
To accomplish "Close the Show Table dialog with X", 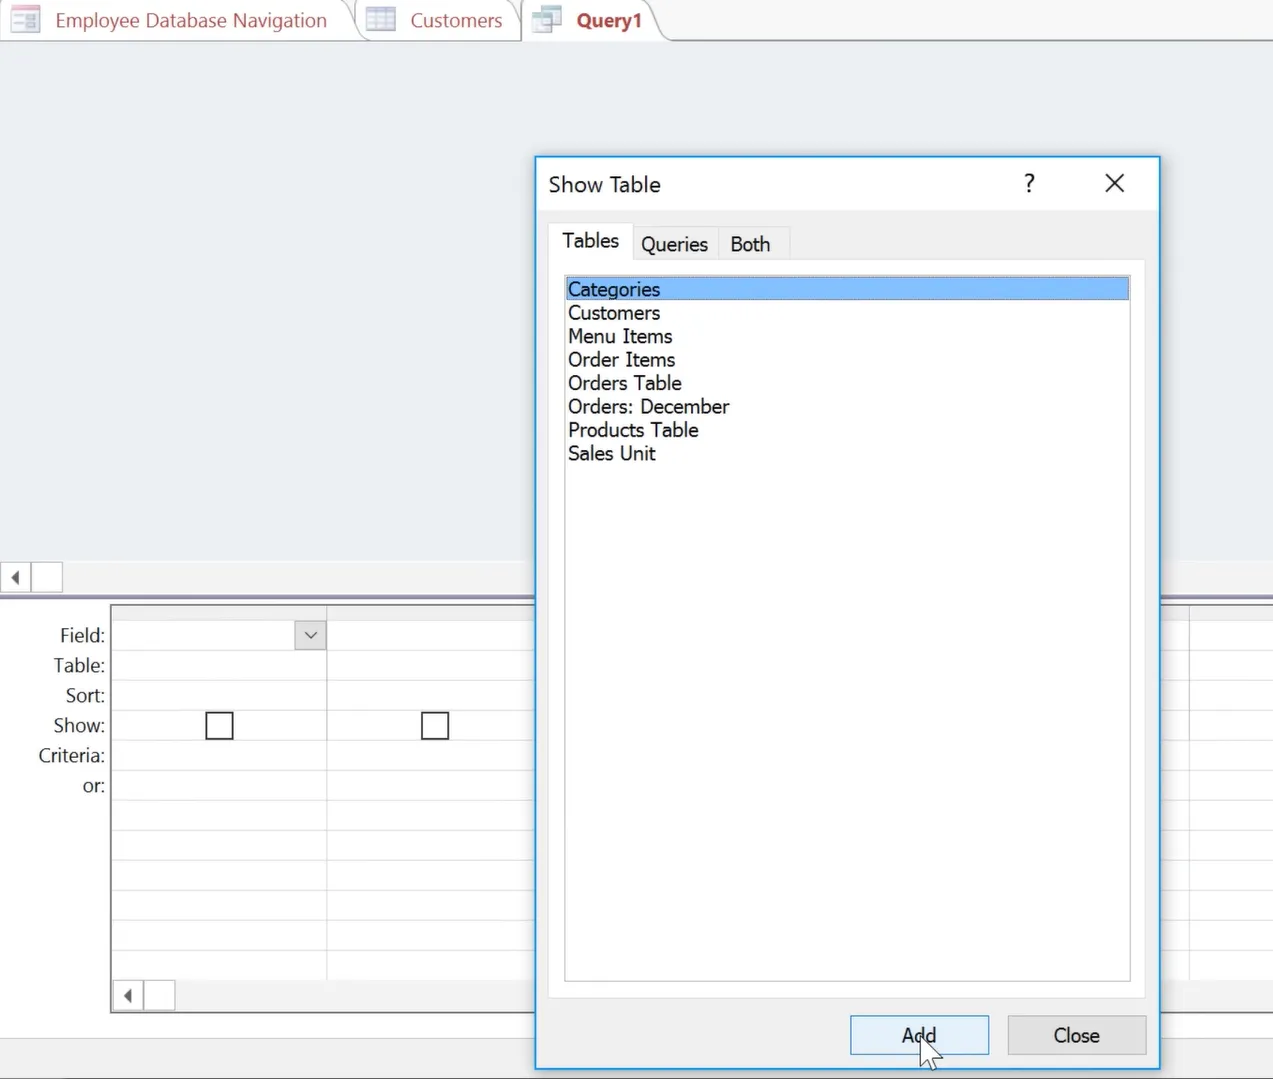I will (1114, 183).
